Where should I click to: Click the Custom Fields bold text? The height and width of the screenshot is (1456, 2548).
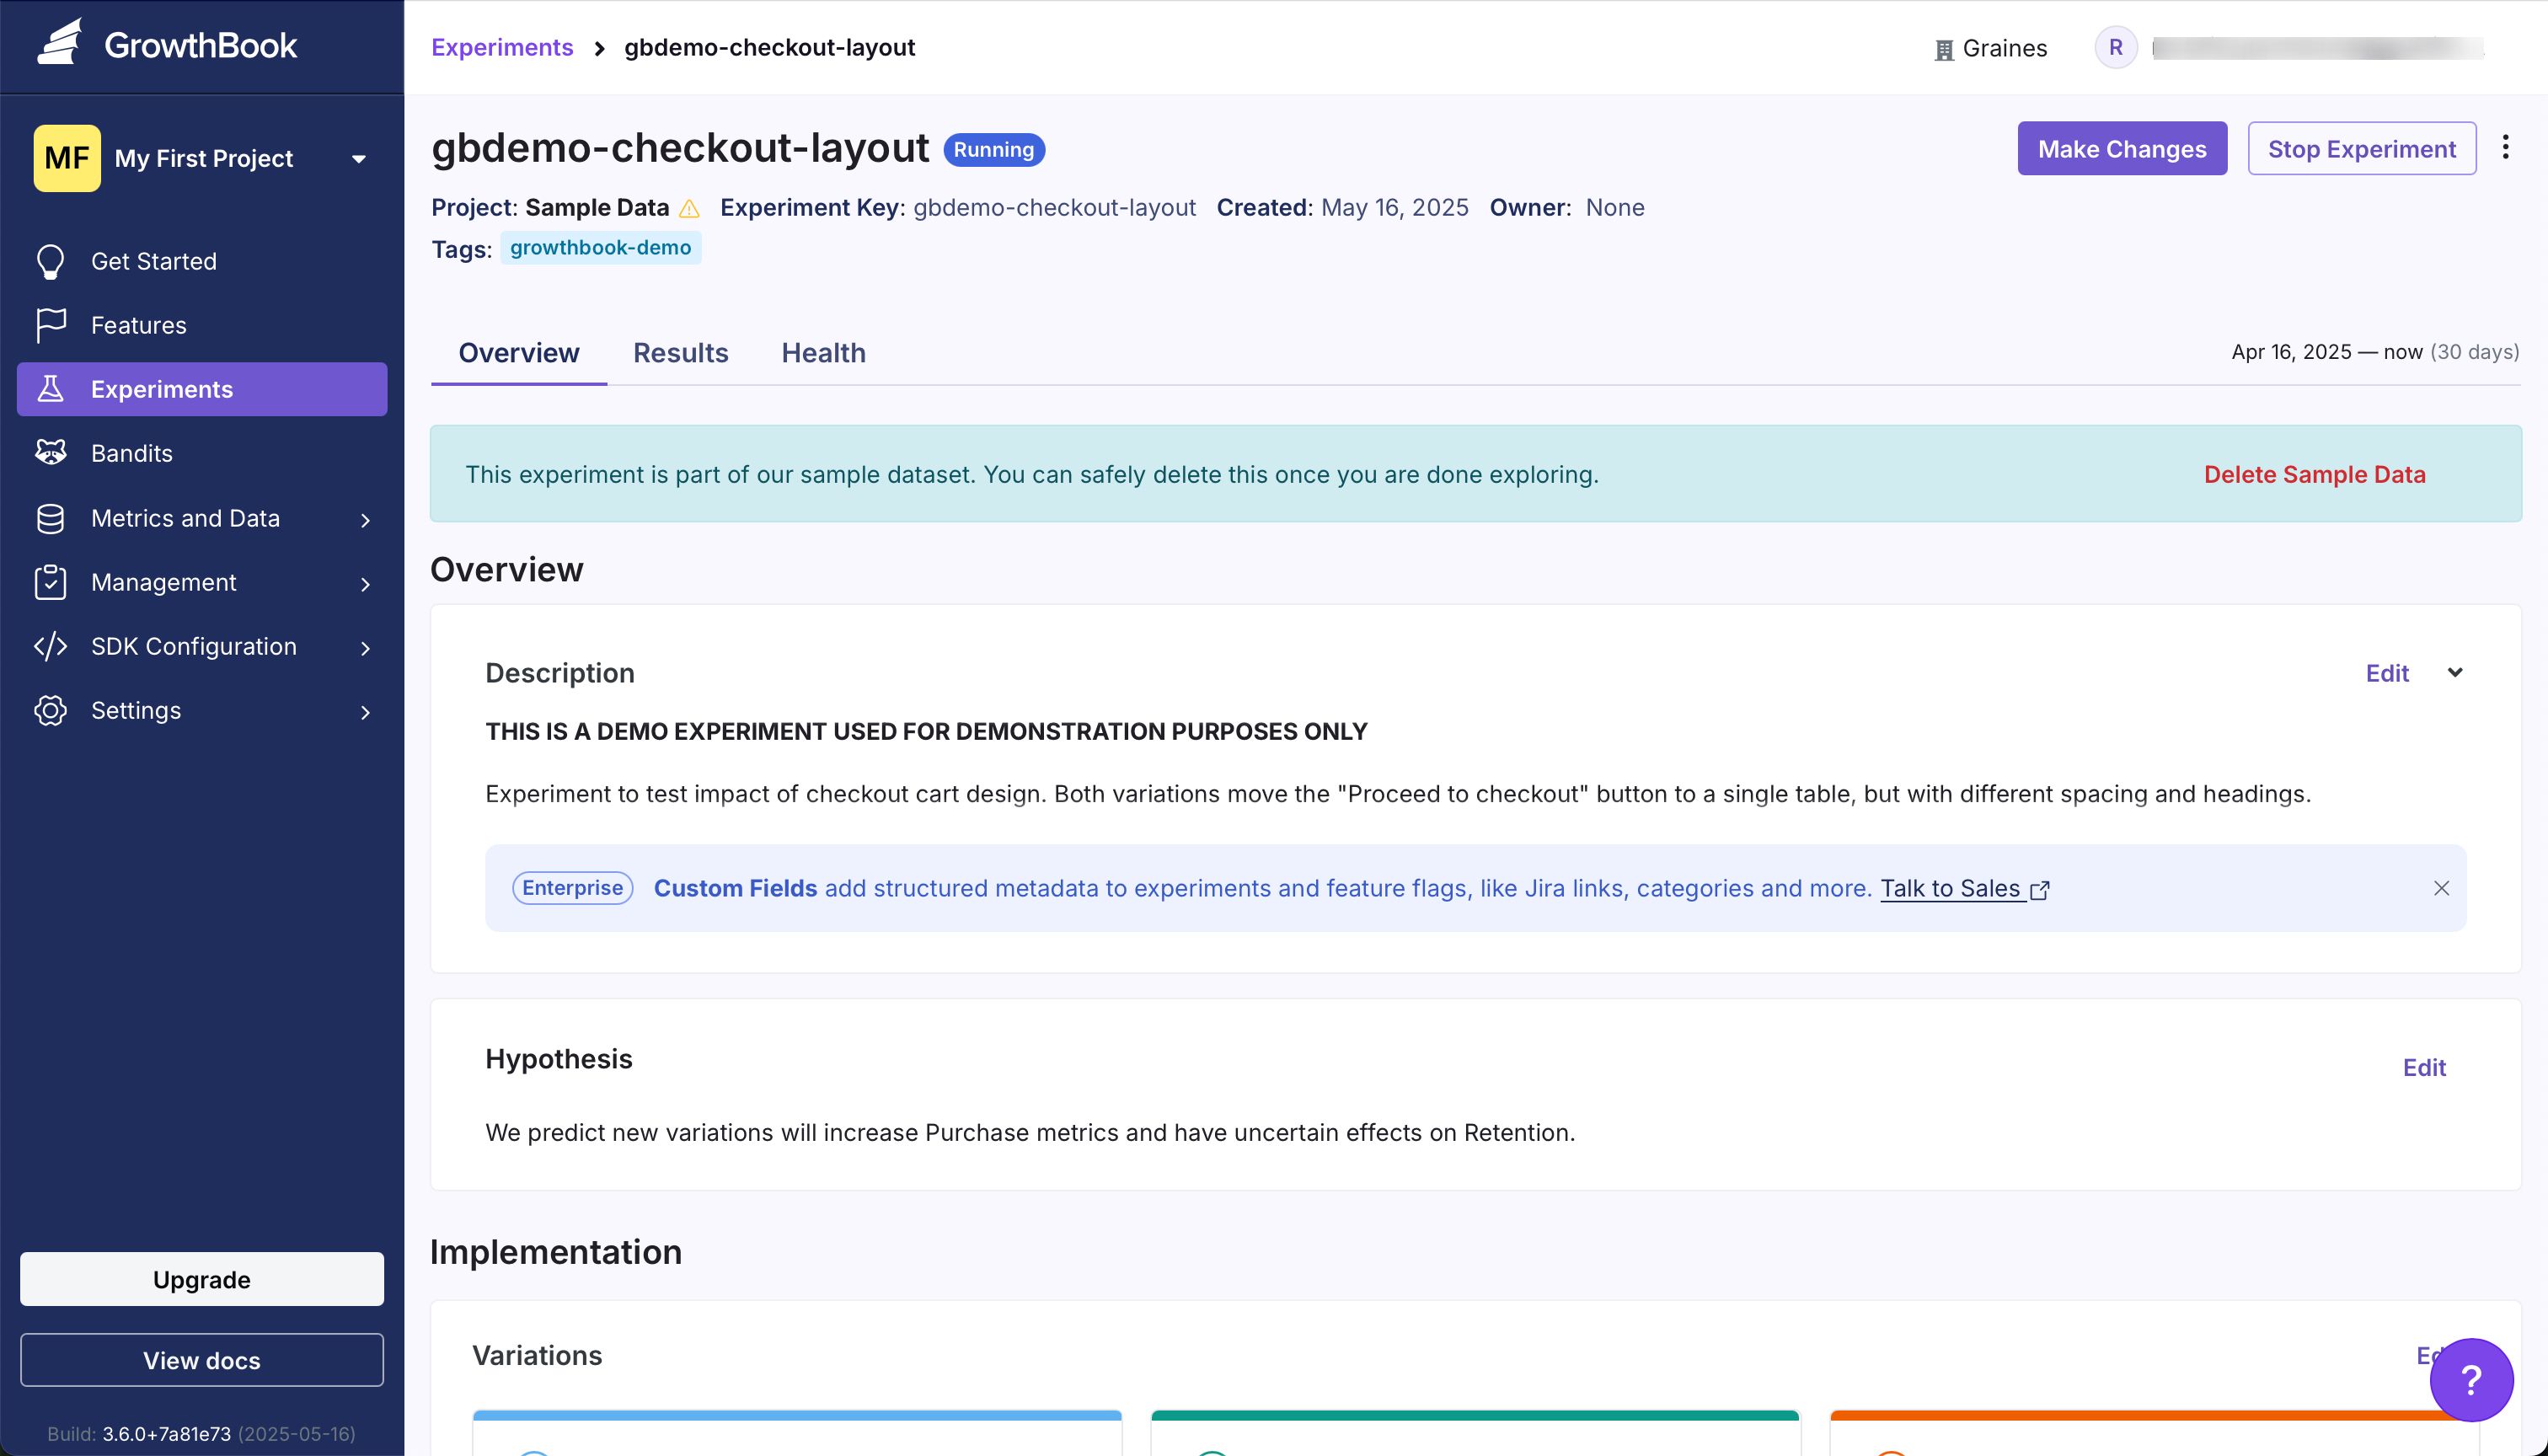(735, 888)
